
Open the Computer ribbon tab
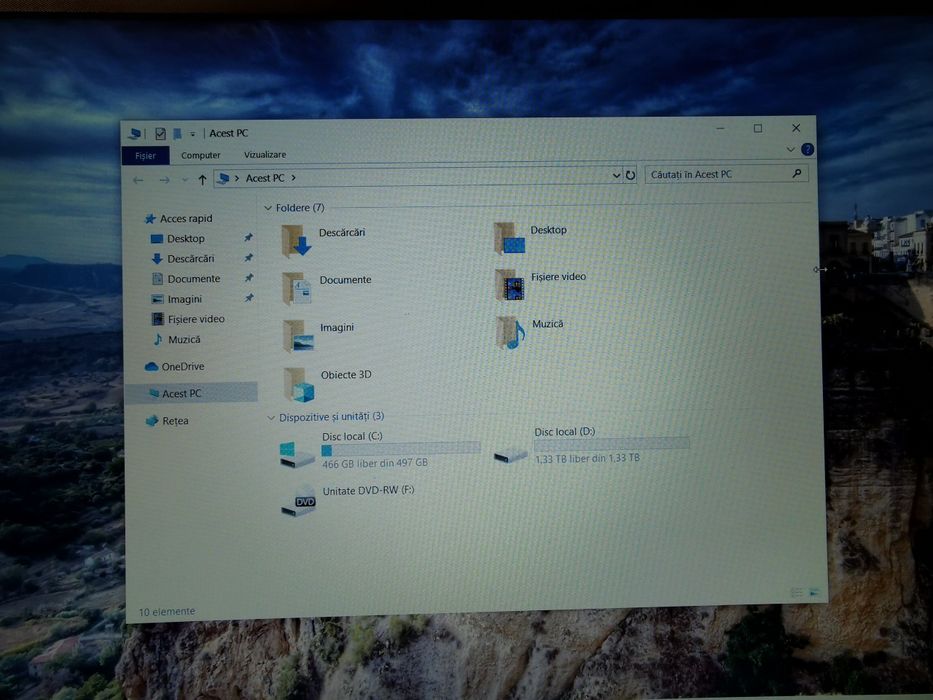pos(201,155)
